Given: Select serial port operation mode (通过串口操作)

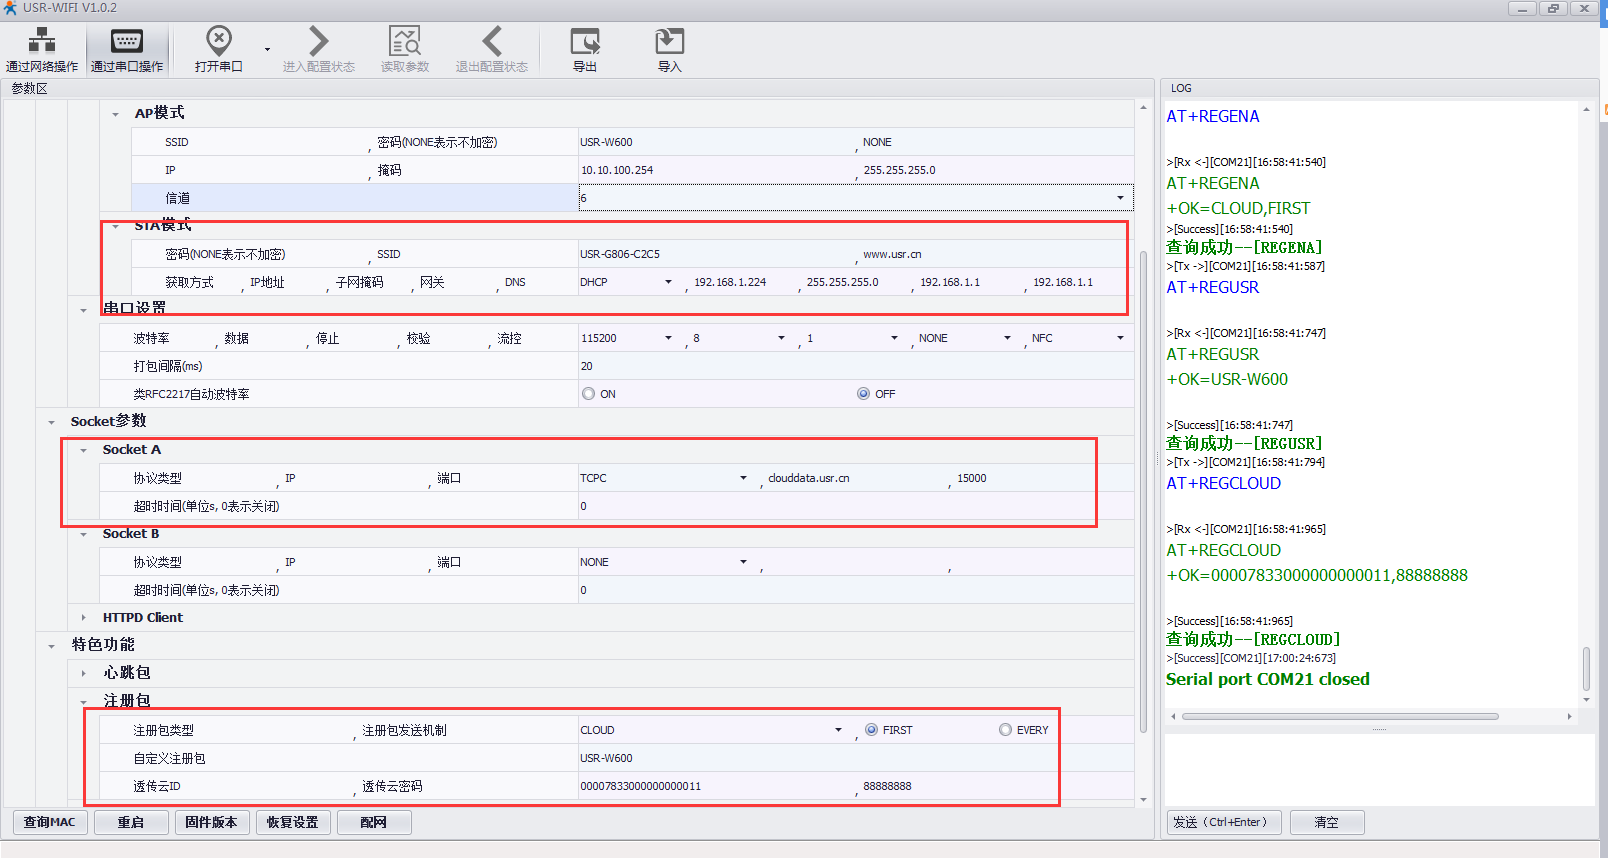Looking at the screenshot, I should click(x=127, y=49).
